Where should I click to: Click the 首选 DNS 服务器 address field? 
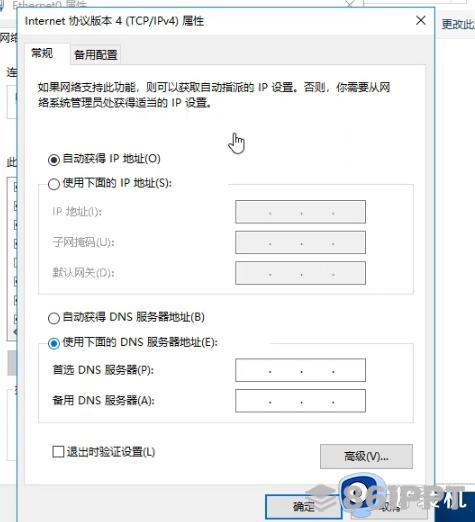300,370
